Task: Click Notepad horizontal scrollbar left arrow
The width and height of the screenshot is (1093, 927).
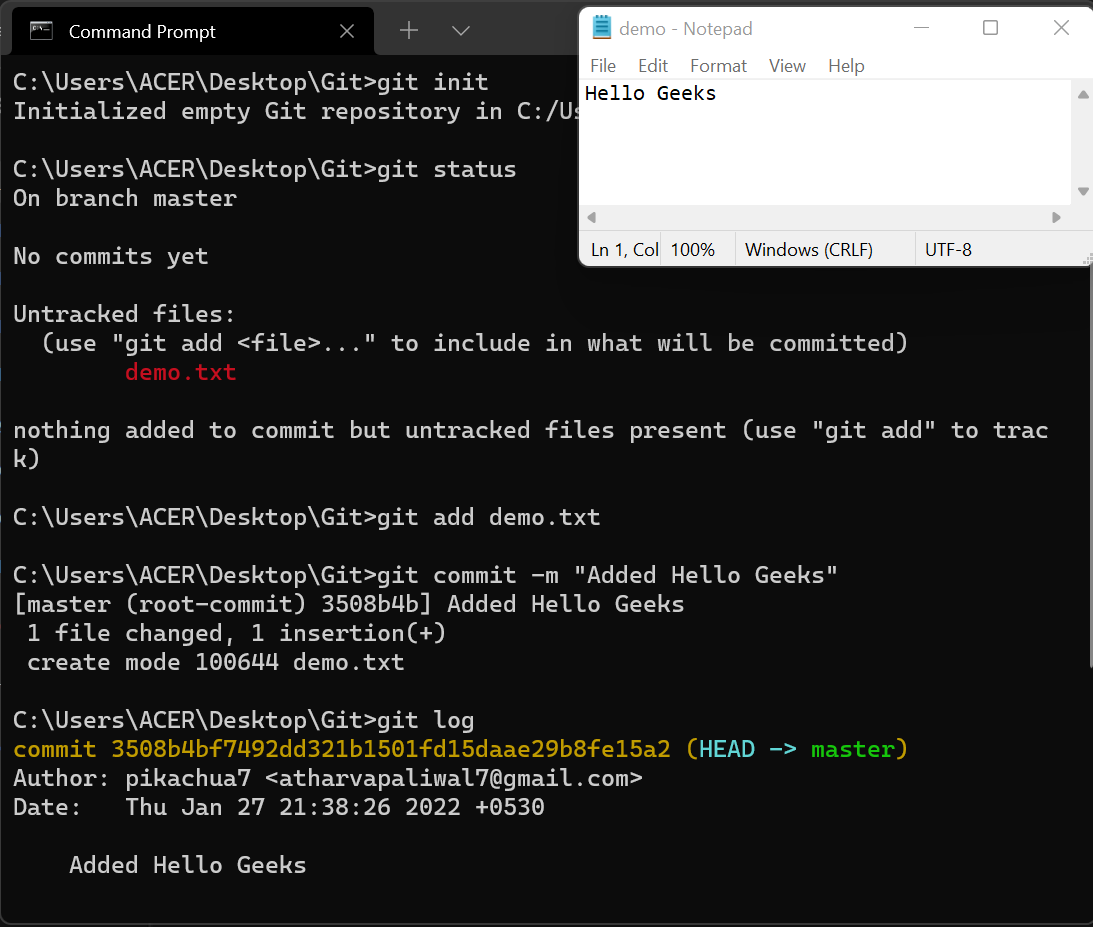Action: (x=592, y=217)
